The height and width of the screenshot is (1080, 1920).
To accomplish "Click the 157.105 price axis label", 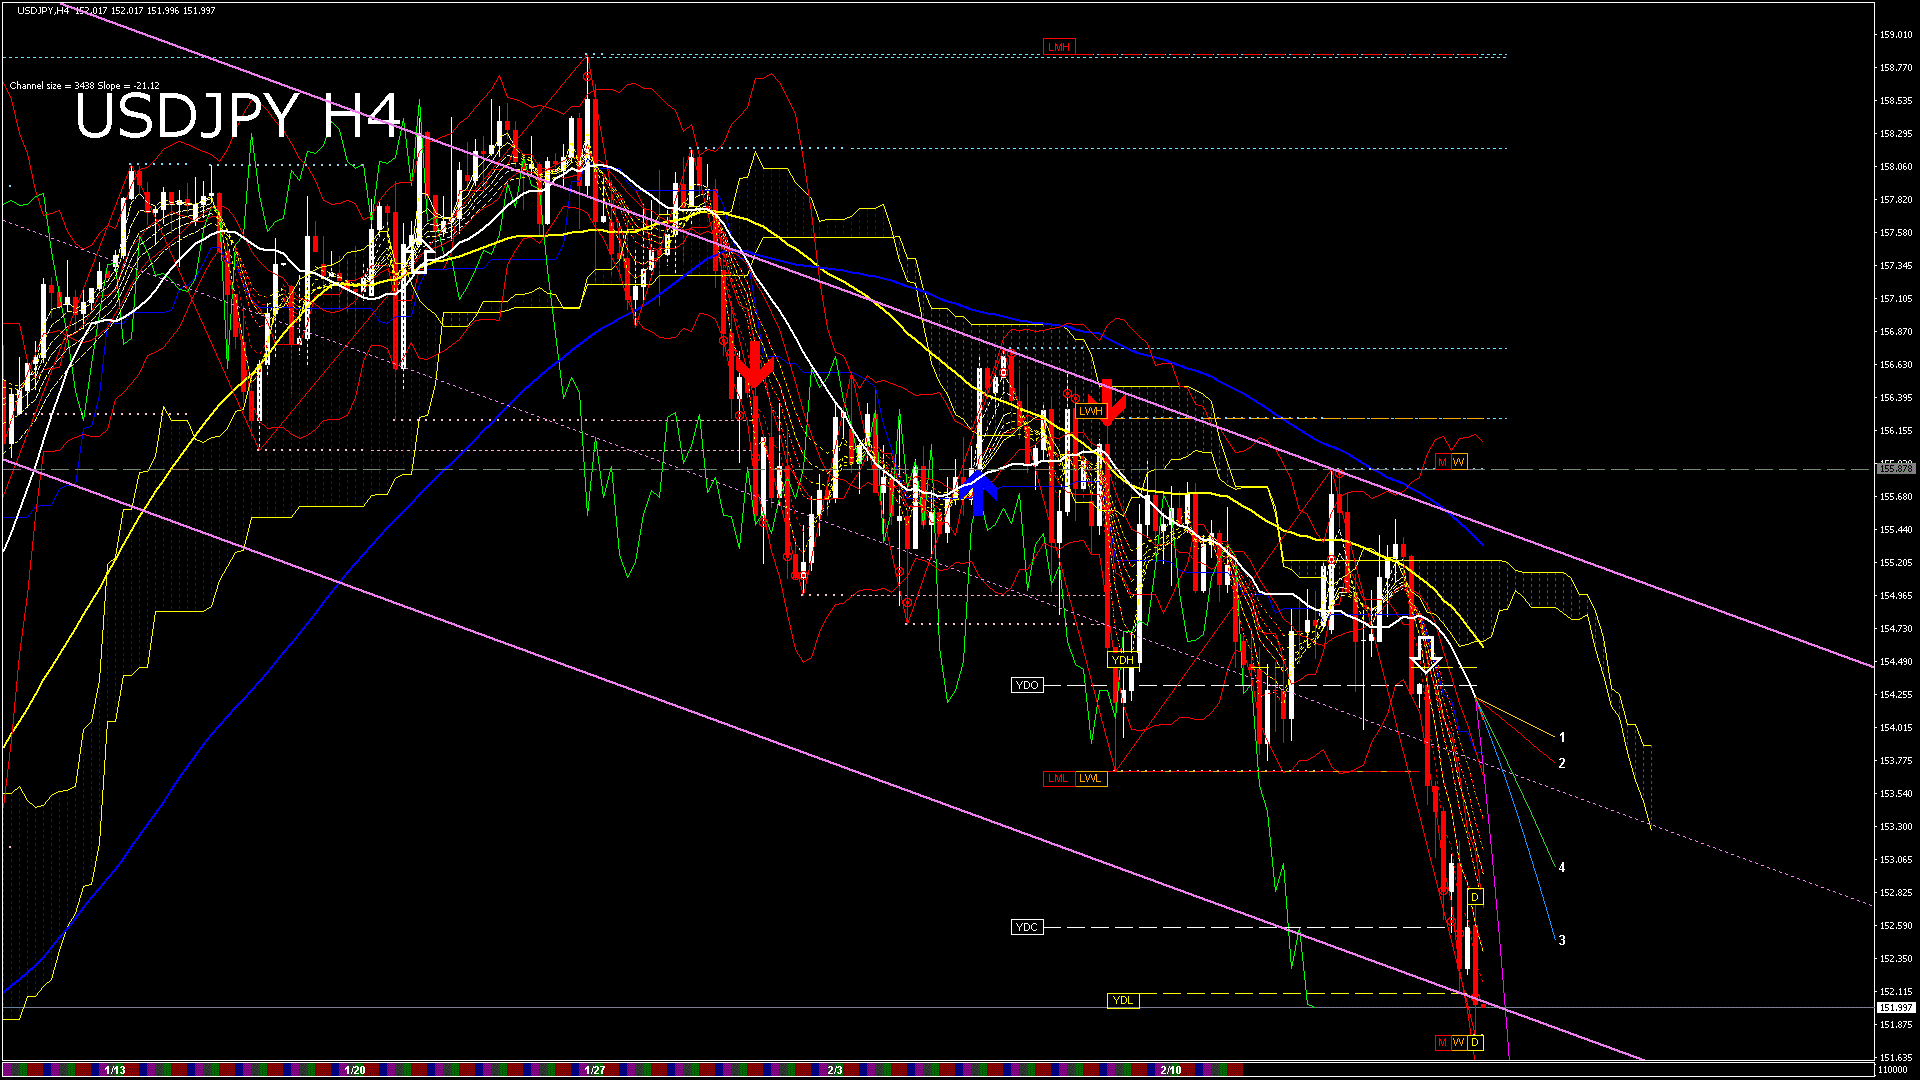I will tap(1896, 299).
